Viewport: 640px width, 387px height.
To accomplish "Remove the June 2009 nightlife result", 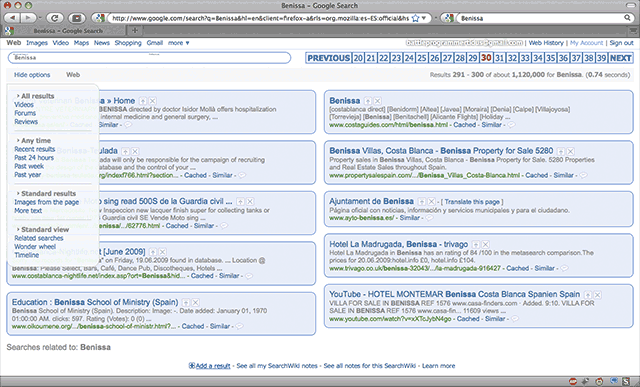I will pos(162,252).
